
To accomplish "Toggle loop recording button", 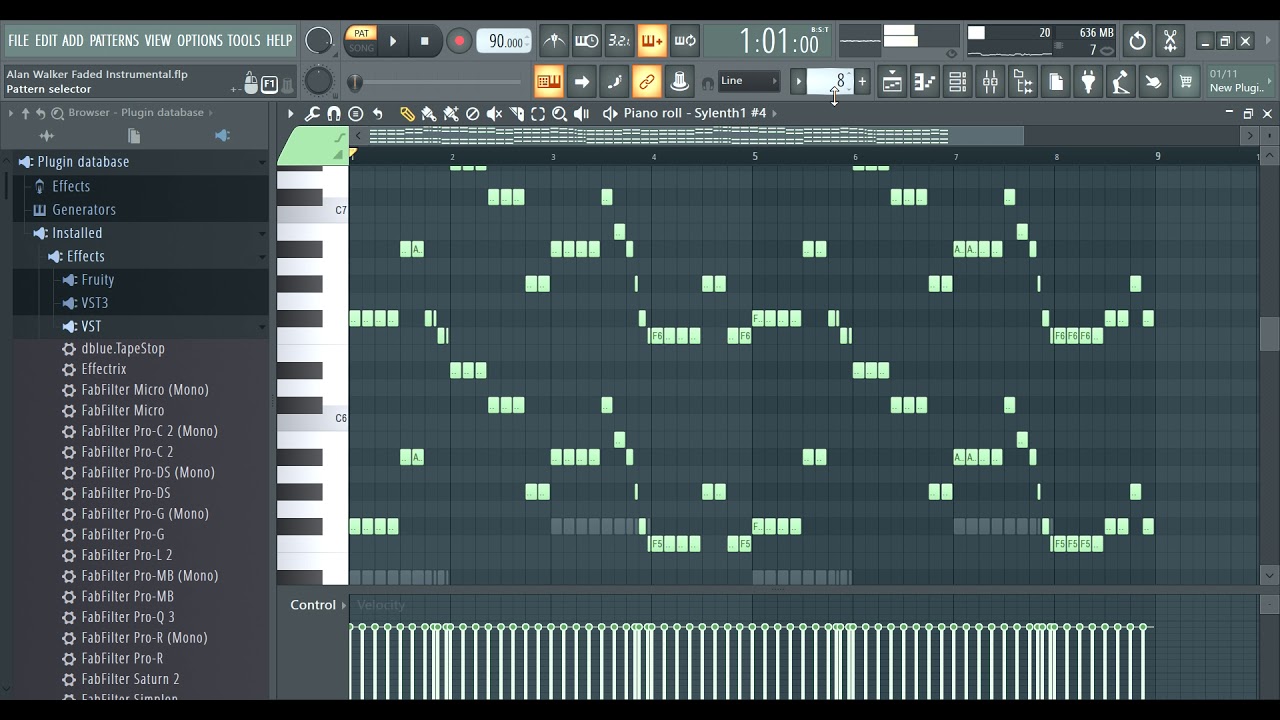I will (x=685, y=41).
